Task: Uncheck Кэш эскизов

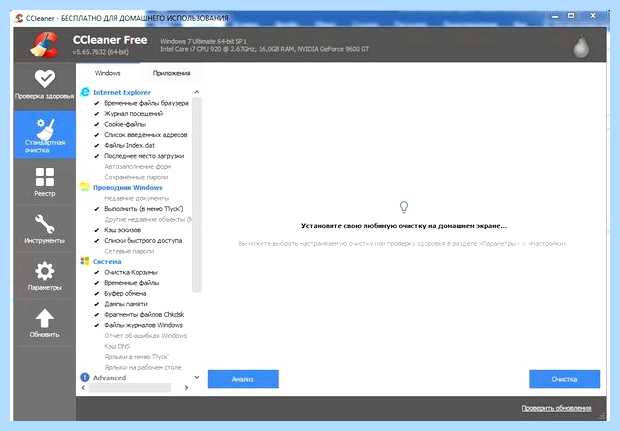Action: pos(96,230)
